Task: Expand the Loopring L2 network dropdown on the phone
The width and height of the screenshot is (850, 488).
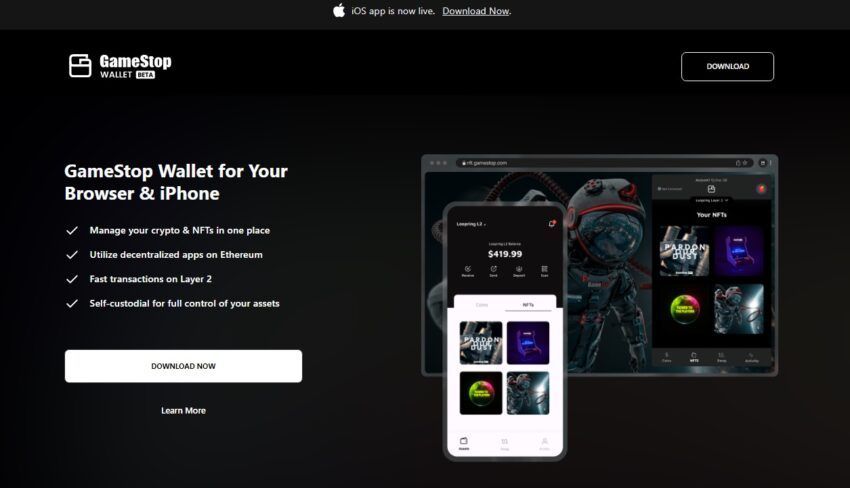Action: click(471, 224)
